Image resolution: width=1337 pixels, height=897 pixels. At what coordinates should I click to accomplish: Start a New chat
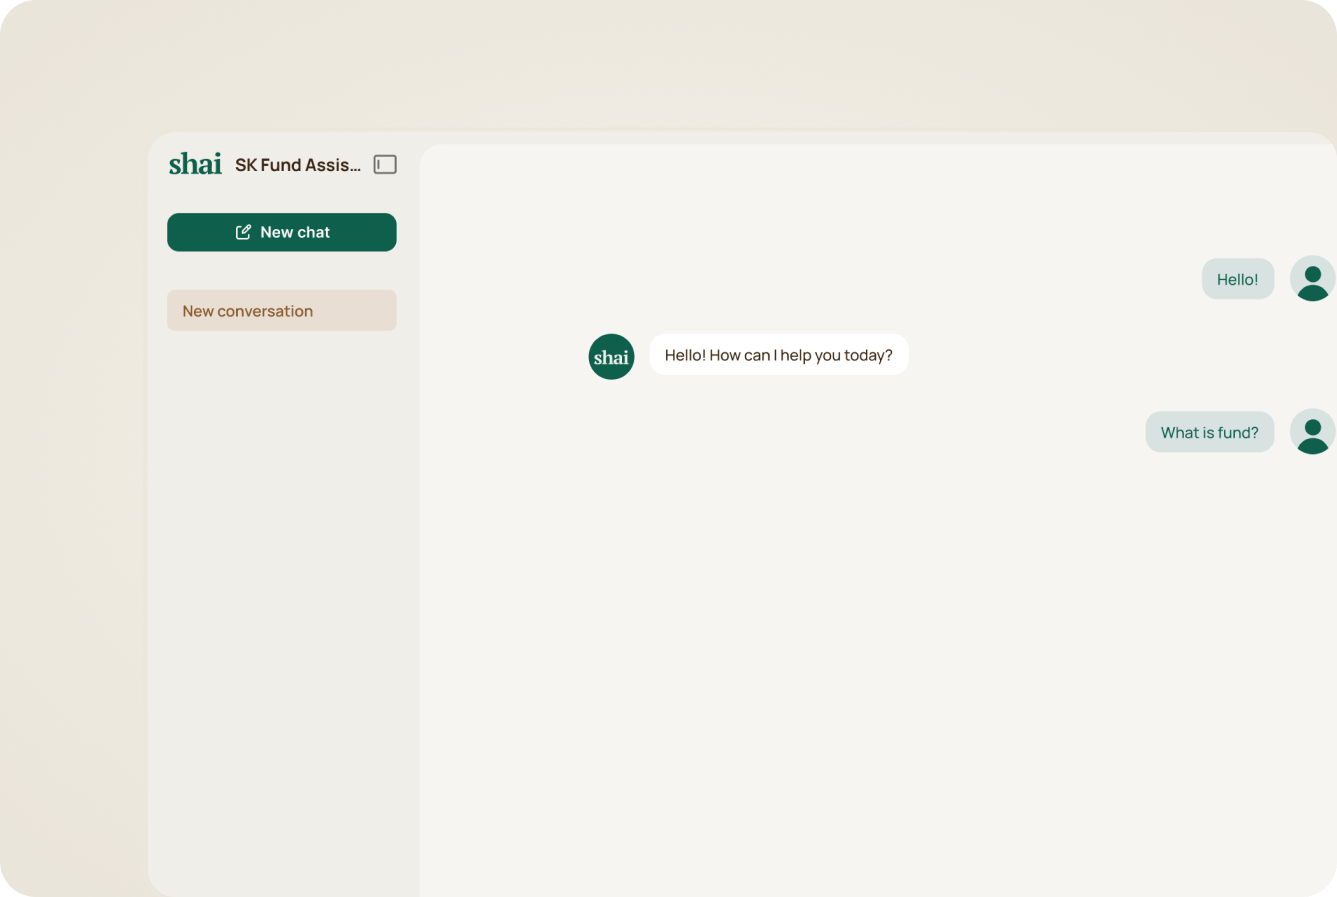point(282,232)
